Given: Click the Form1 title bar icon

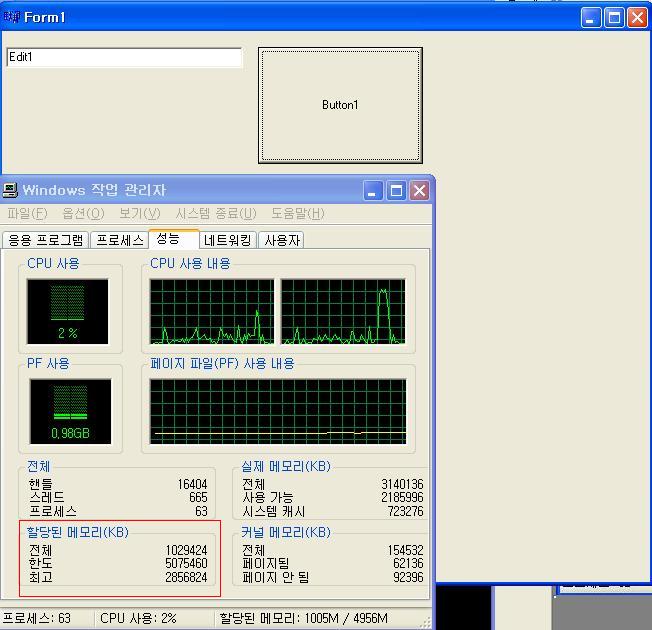Looking at the screenshot, I should [x=12, y=17].
